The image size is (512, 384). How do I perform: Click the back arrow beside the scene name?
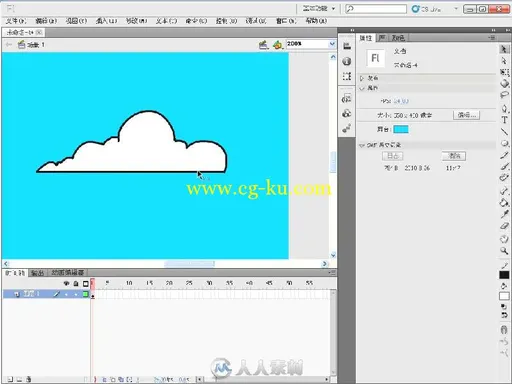tap(9, 44)
